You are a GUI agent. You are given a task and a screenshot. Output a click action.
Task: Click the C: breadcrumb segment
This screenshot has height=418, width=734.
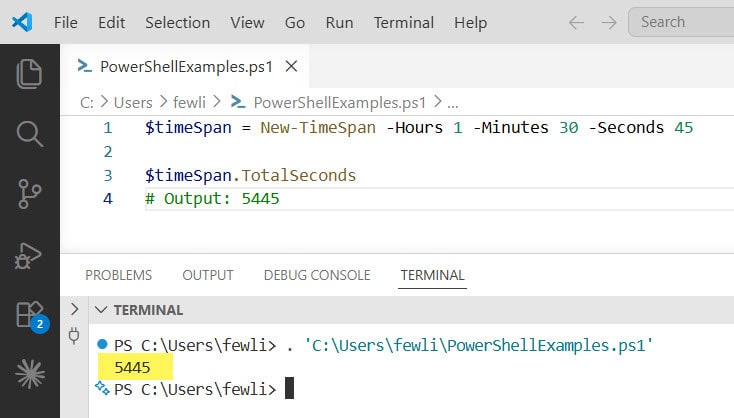(x=87, y=103)
